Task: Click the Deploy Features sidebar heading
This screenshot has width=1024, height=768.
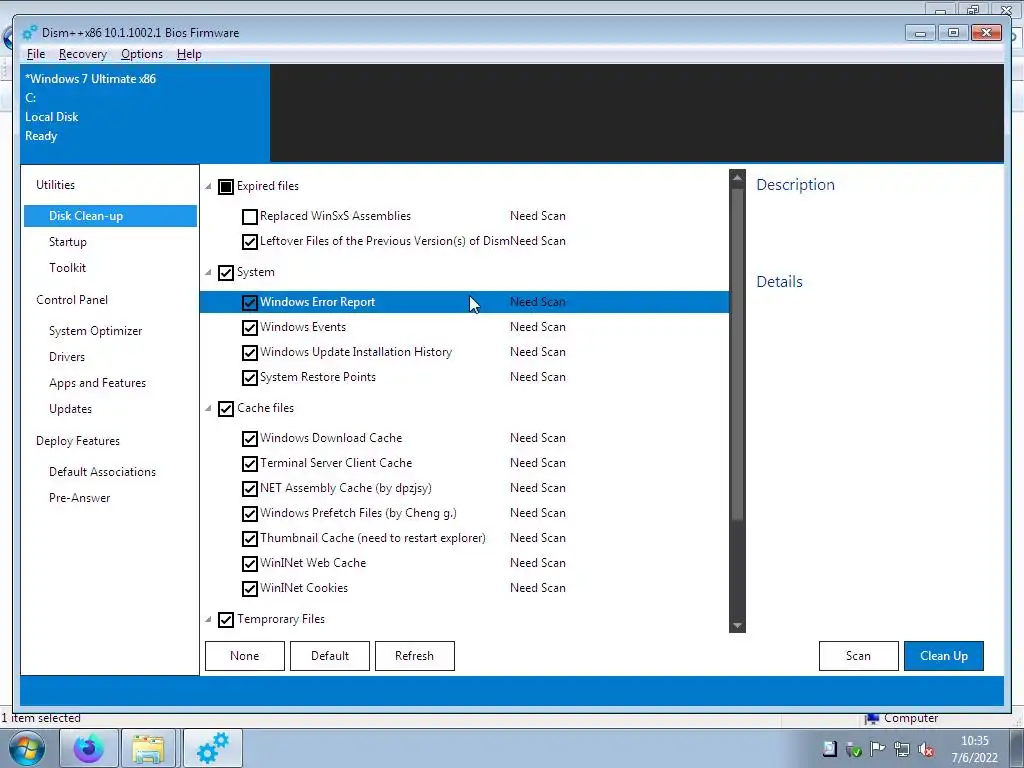Action: tap(78, 441)
